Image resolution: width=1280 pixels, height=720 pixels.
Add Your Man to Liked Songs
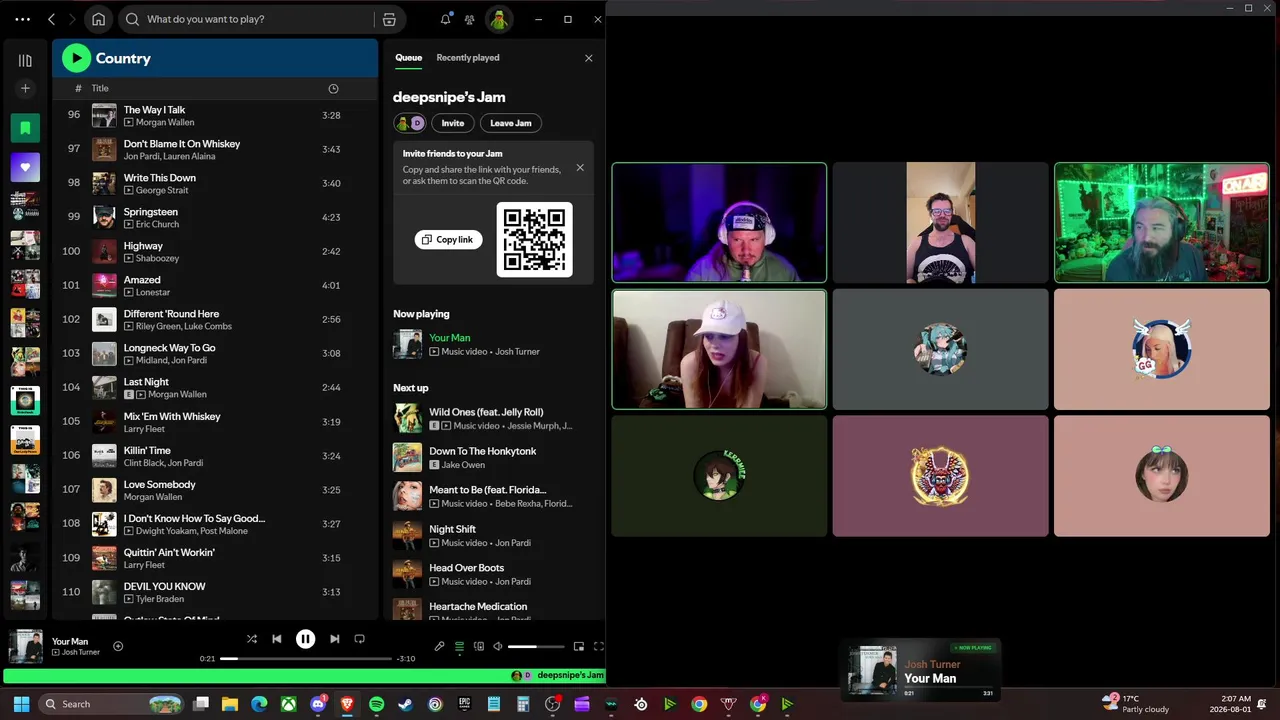point(118,646)
